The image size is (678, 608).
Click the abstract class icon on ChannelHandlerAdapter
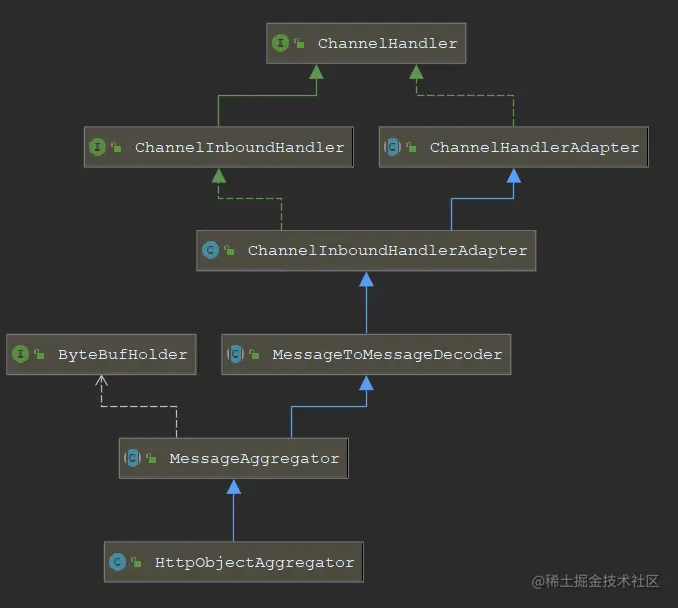pyautogui.click(x=392, y=147)
